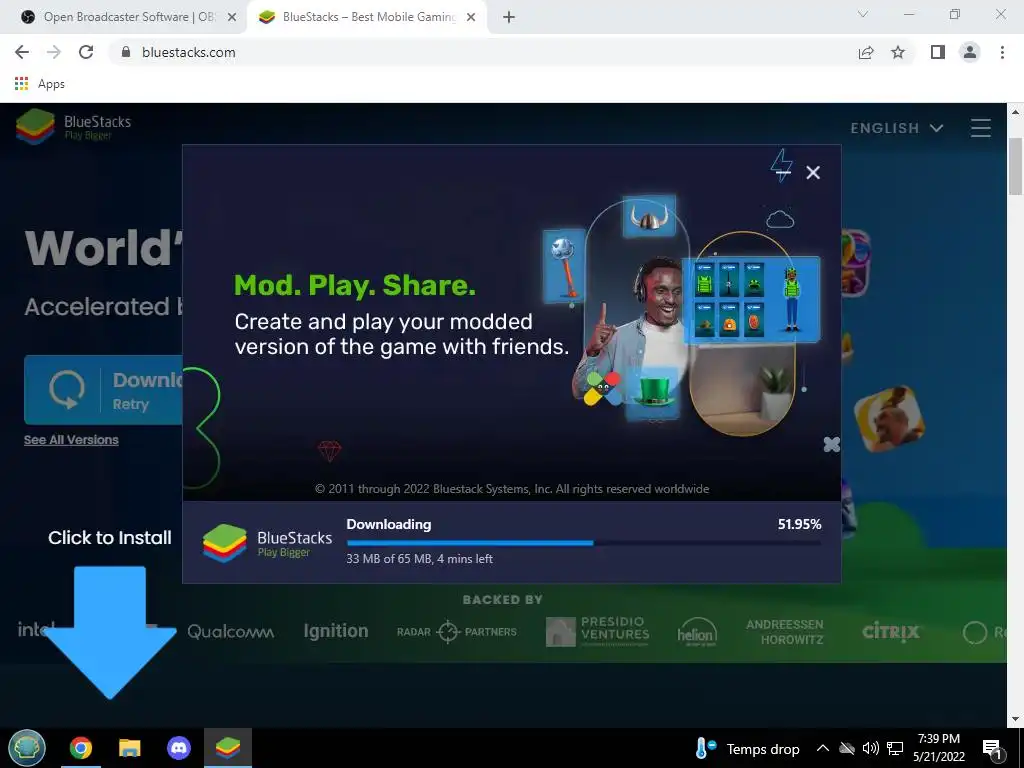Click the helion backer logo
The width and height of the screenshot is (1024, 768).
(x=697, y=632)
